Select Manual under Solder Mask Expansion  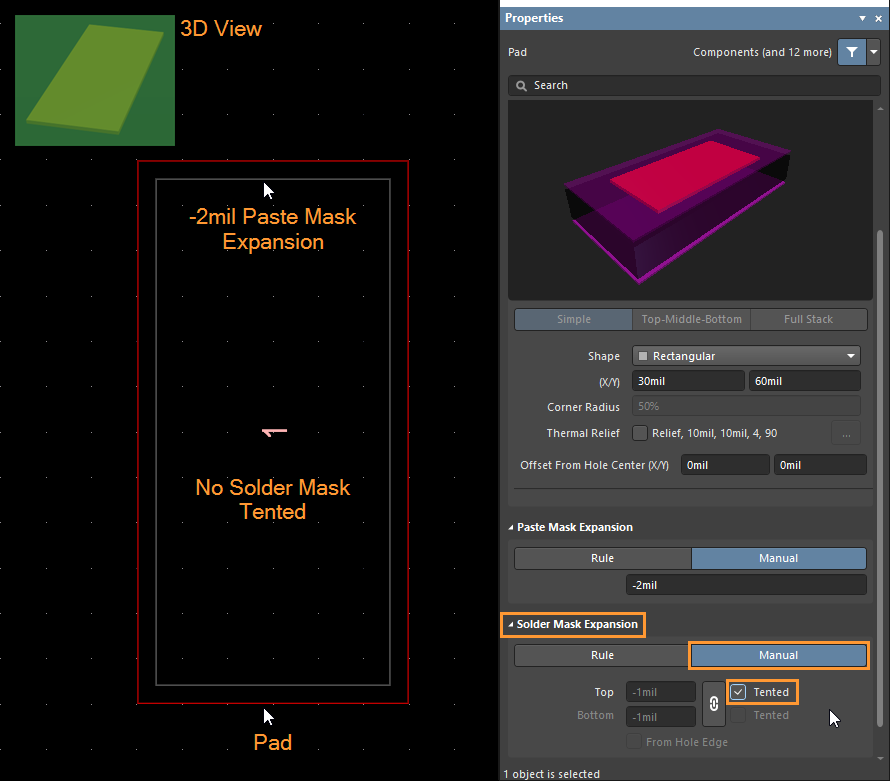[778, 655]
